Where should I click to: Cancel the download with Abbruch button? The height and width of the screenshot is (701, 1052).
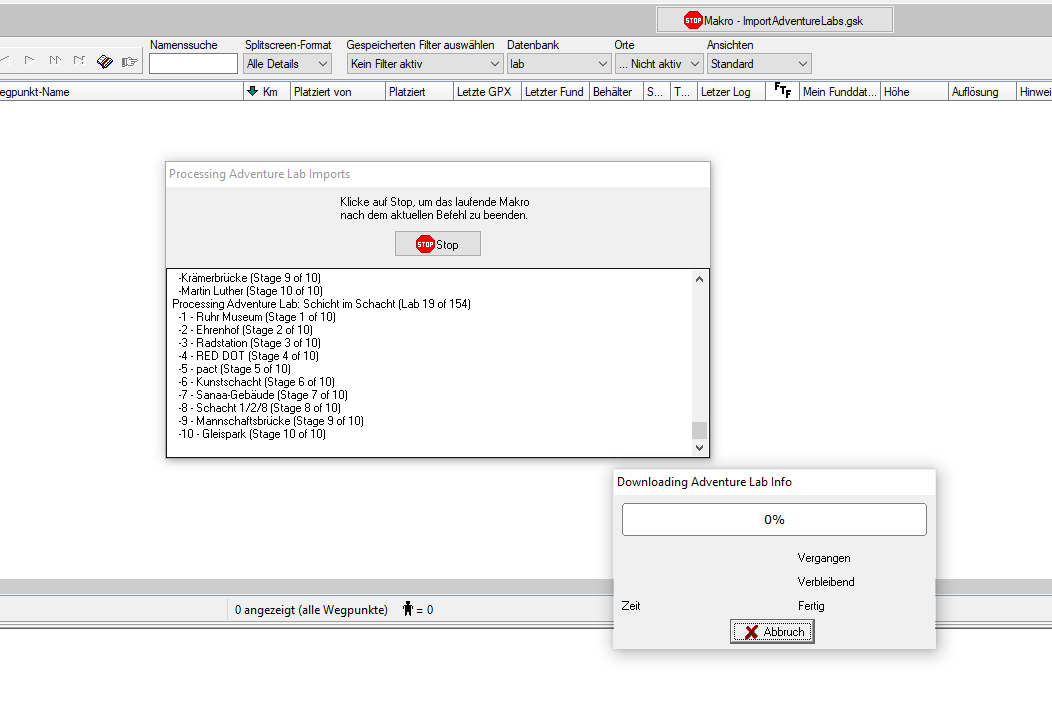pos(772,632)
